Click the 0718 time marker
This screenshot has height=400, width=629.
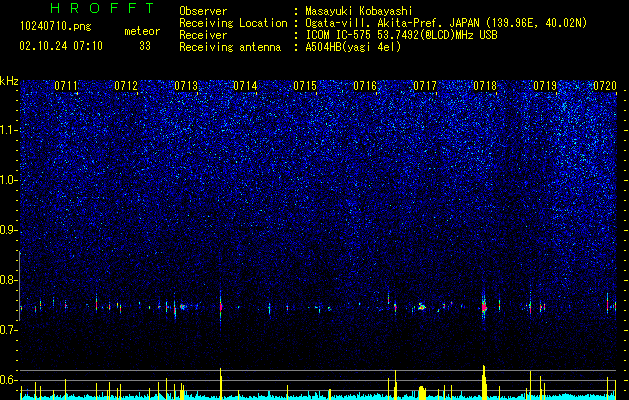click(x=485, y=86)
